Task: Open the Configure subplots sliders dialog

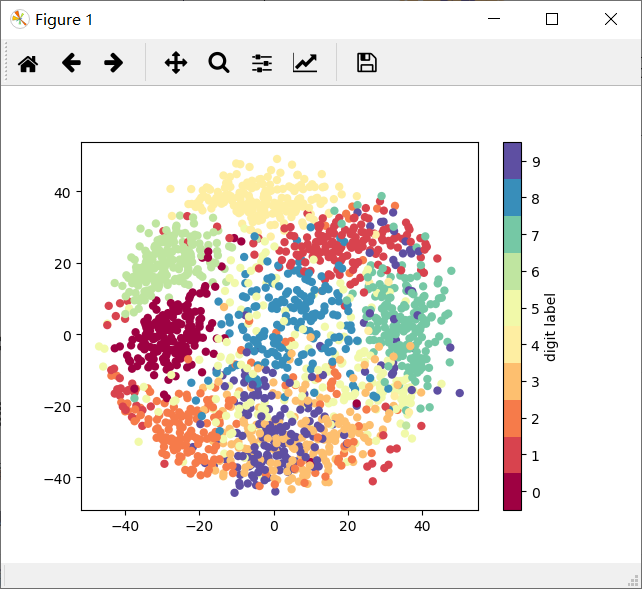Action: (x=262, y=63)
